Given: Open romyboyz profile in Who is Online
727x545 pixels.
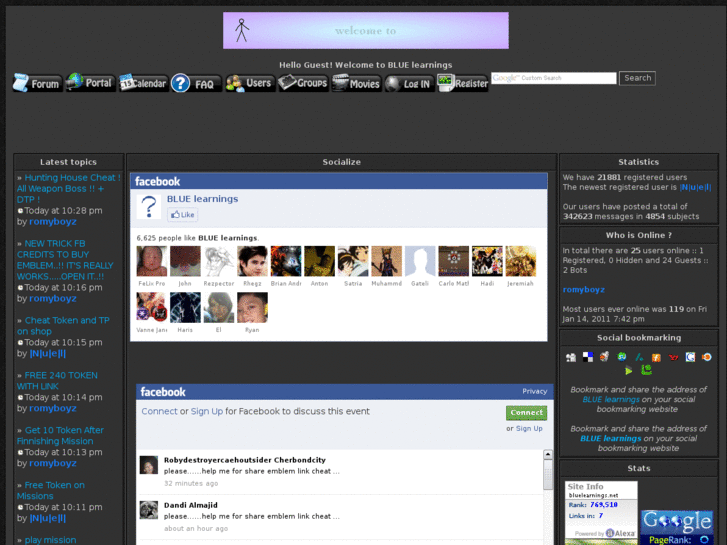Looking at the screenshot, I should click(583, 289).
